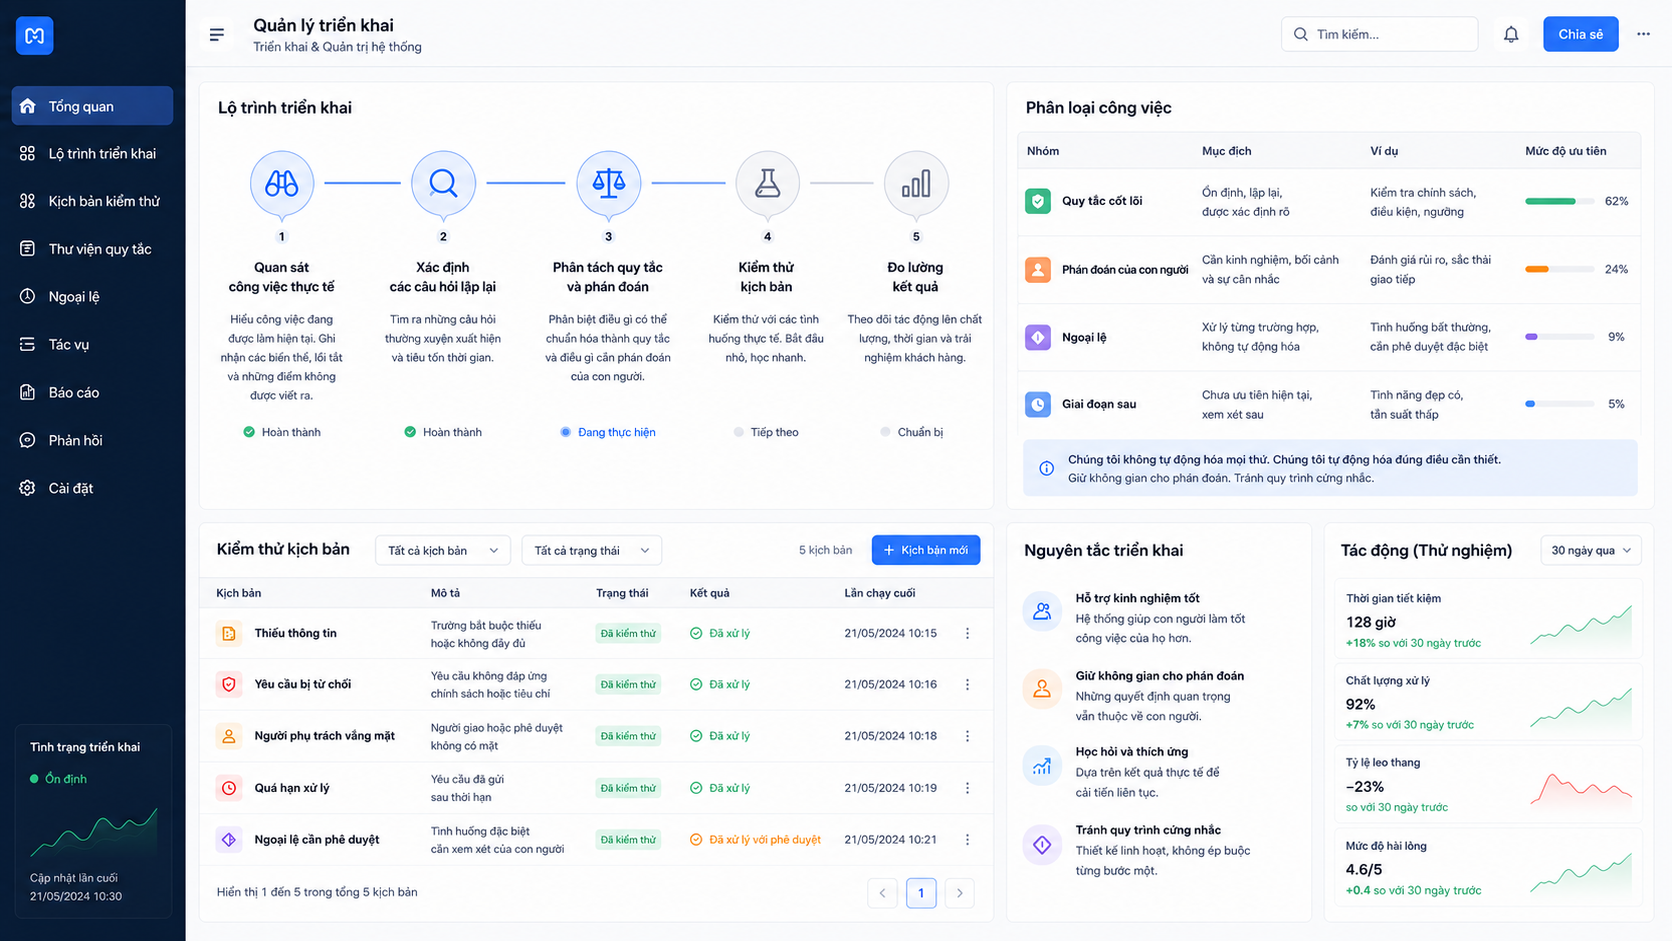Open Lộ trình triển khai in sidebar
The width and height of the screenshot is (1672, 941).
coord(92,154)
